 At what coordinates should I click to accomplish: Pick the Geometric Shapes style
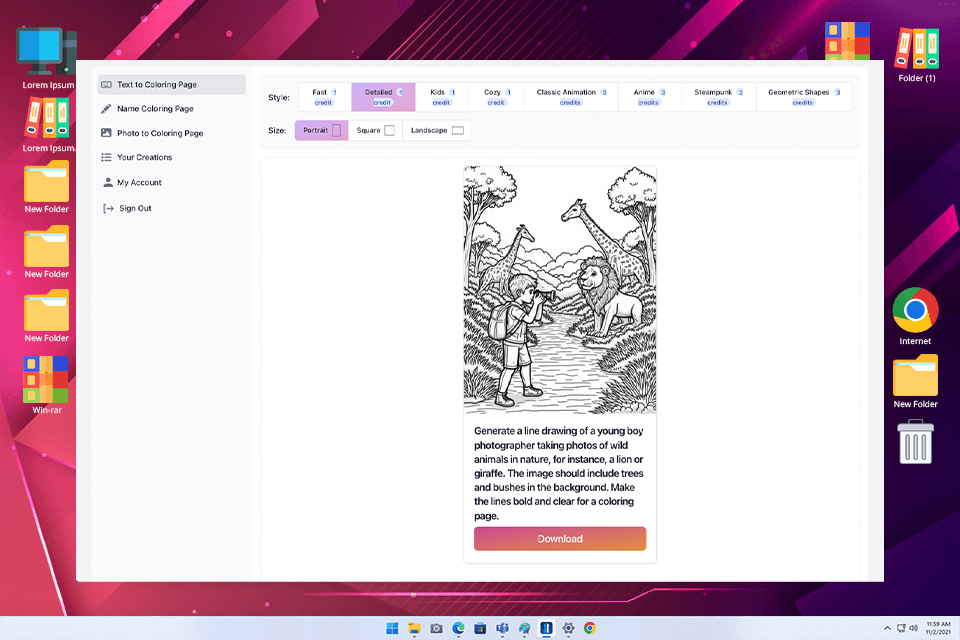(x=803, y=97)
